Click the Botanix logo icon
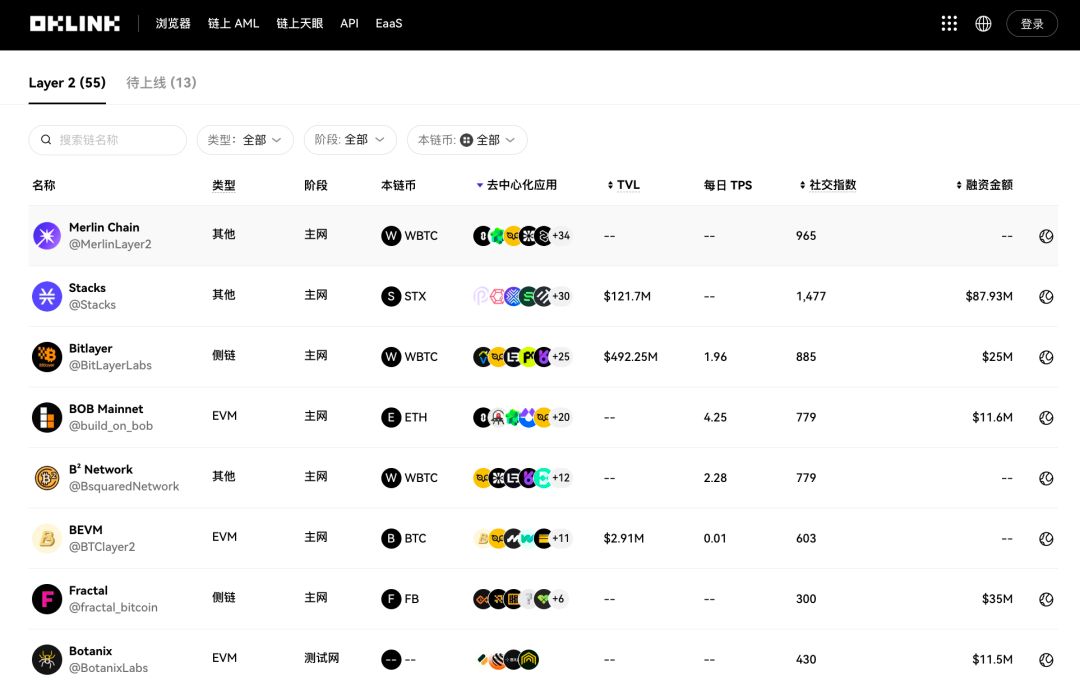Image resolution: width=1080 pixels, height=686 pixels. tap(47, 660)
